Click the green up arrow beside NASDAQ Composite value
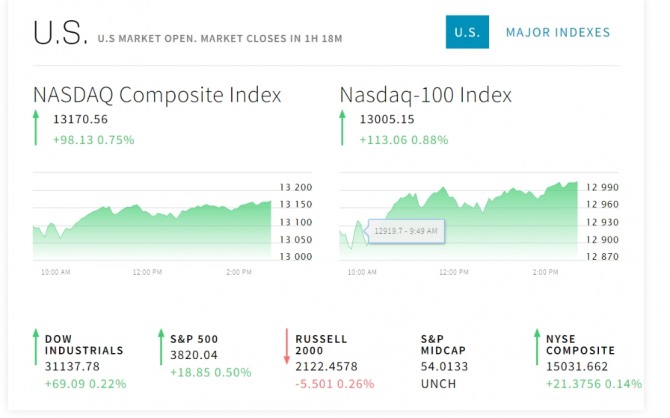 point(36,129)
